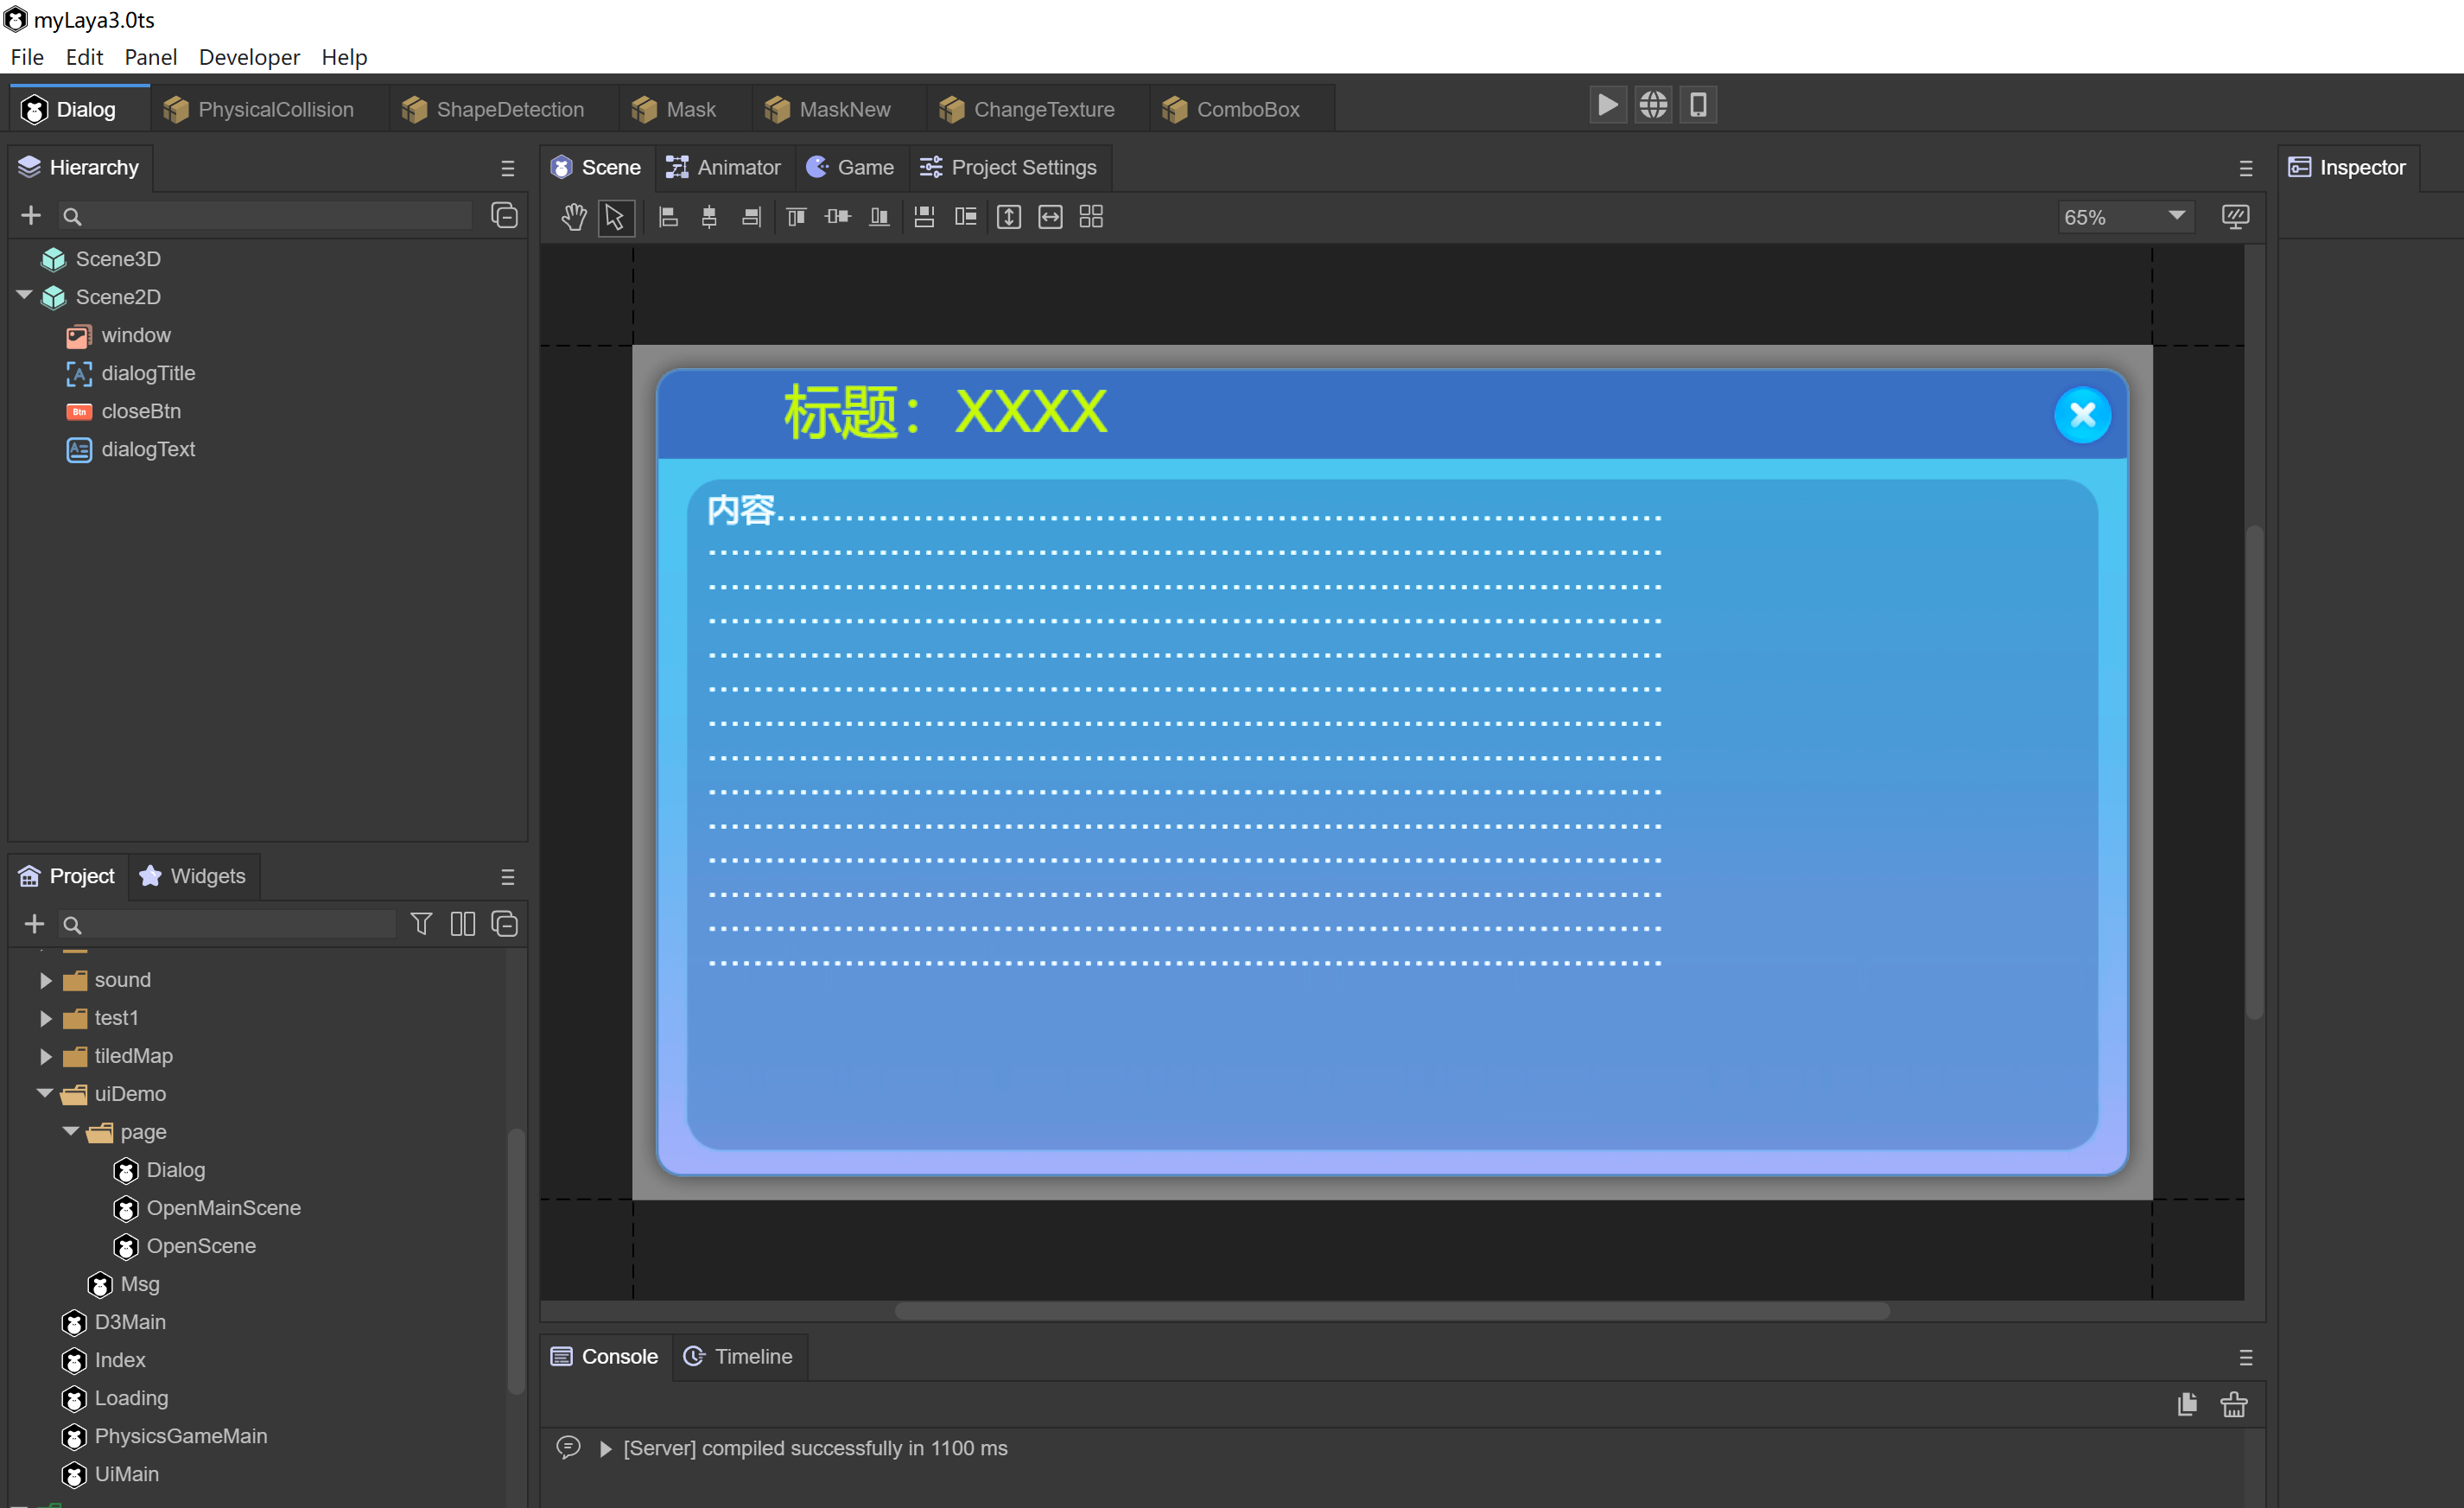The height and width of the screenshot is (1508, 2464).
Task: Click the preview in browser globe icon
Action: pos(1653,105)
